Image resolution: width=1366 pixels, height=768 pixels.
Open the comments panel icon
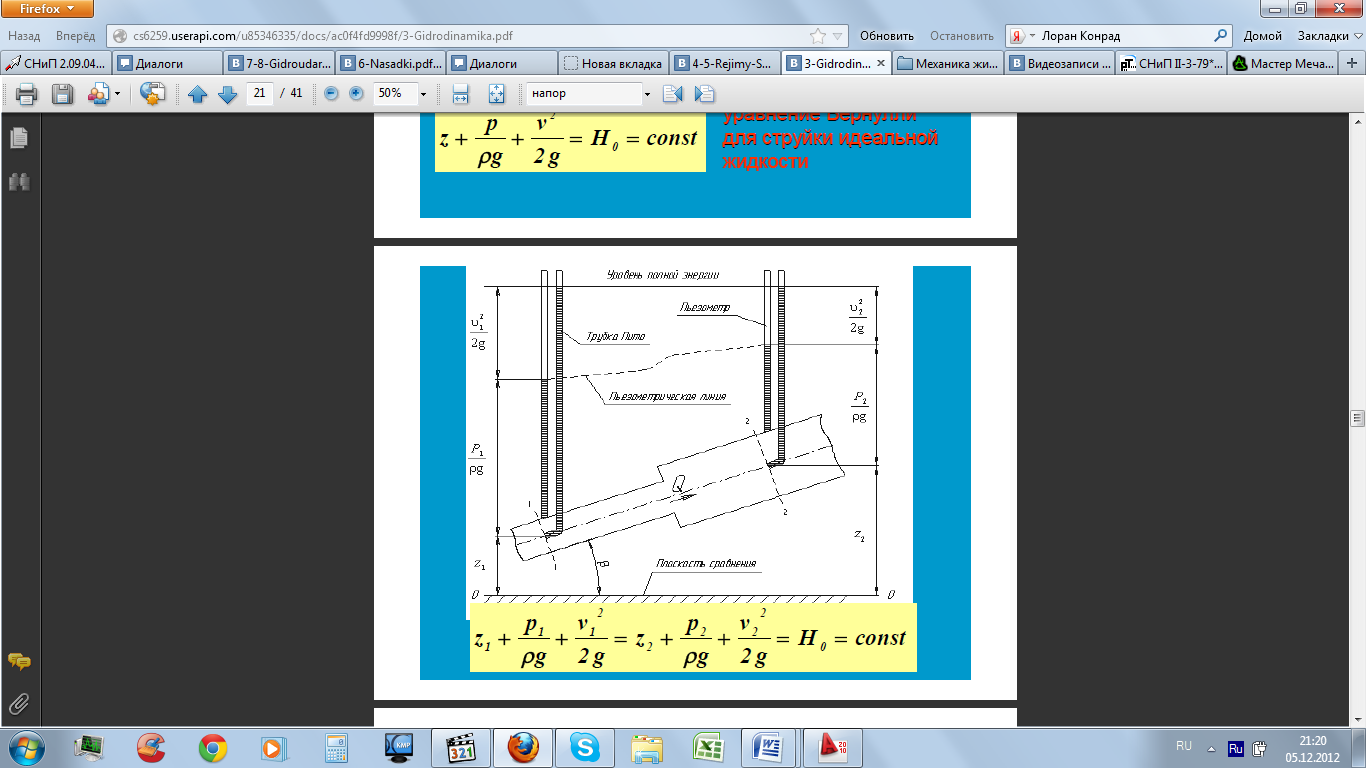[x=19, y=662]
